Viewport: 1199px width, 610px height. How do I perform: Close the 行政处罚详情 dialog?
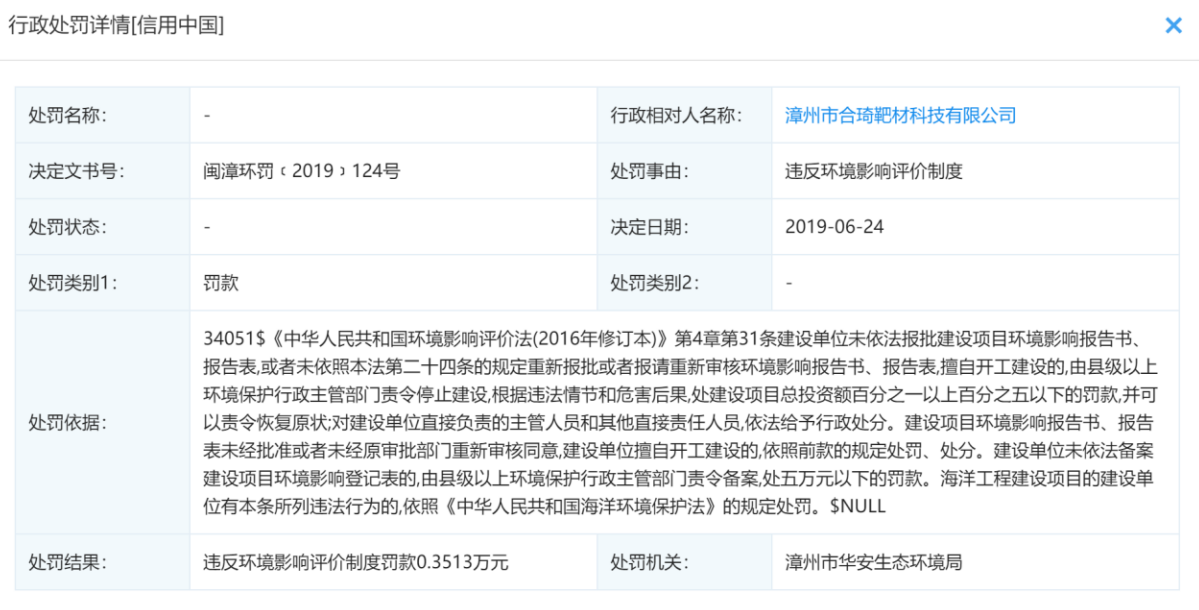pyautogui.click(x=1173, y=26)
